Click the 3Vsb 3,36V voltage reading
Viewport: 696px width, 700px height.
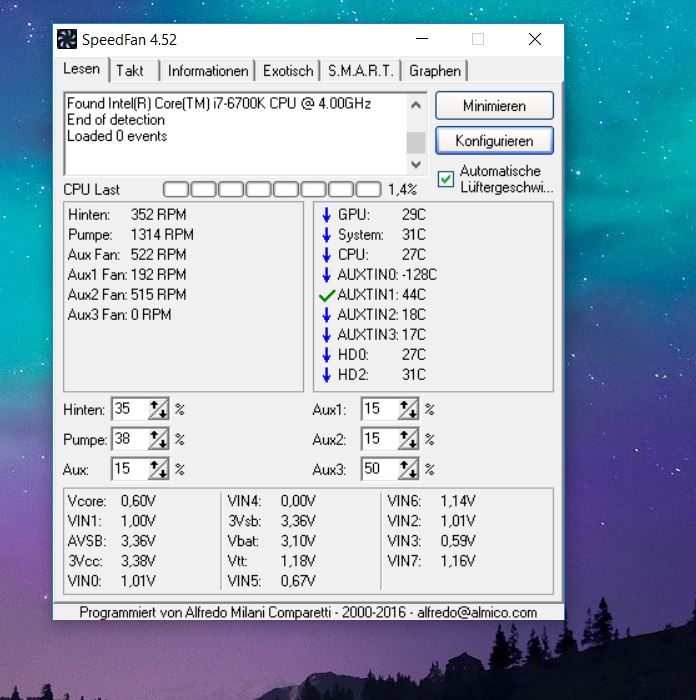click(x=271, y=521)
